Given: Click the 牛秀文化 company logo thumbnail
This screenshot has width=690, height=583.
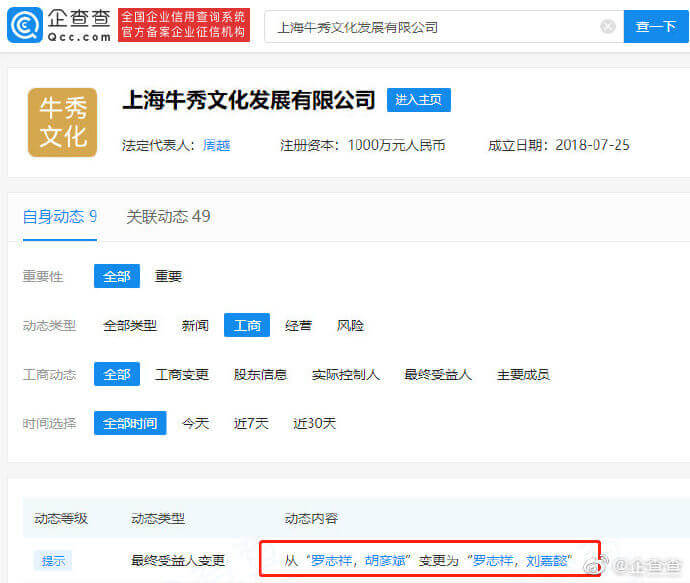Looking at the screenshot, I should 62,122.
